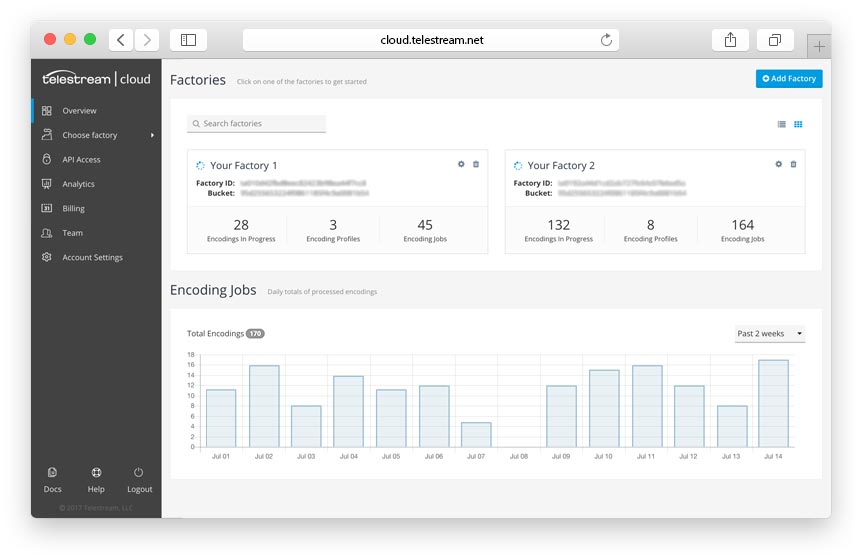Delete Your Factory 2 with trash icon
This screenshot has width=862, height=555.
tap(793, 164)
